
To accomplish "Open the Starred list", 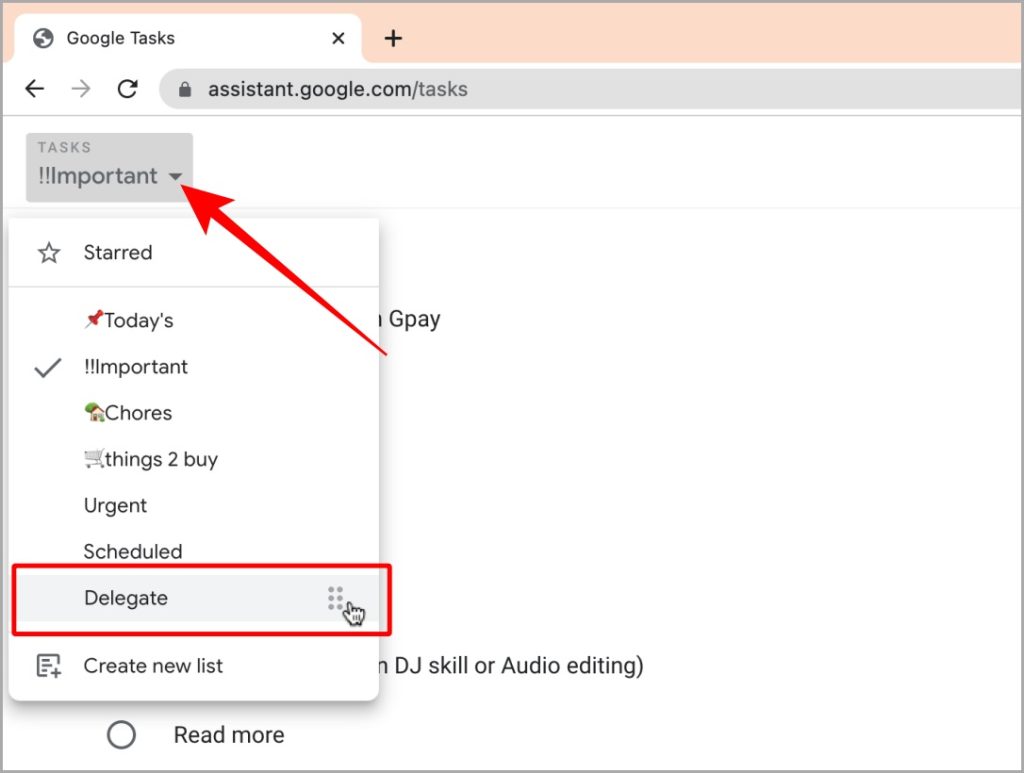I will 194,253.
